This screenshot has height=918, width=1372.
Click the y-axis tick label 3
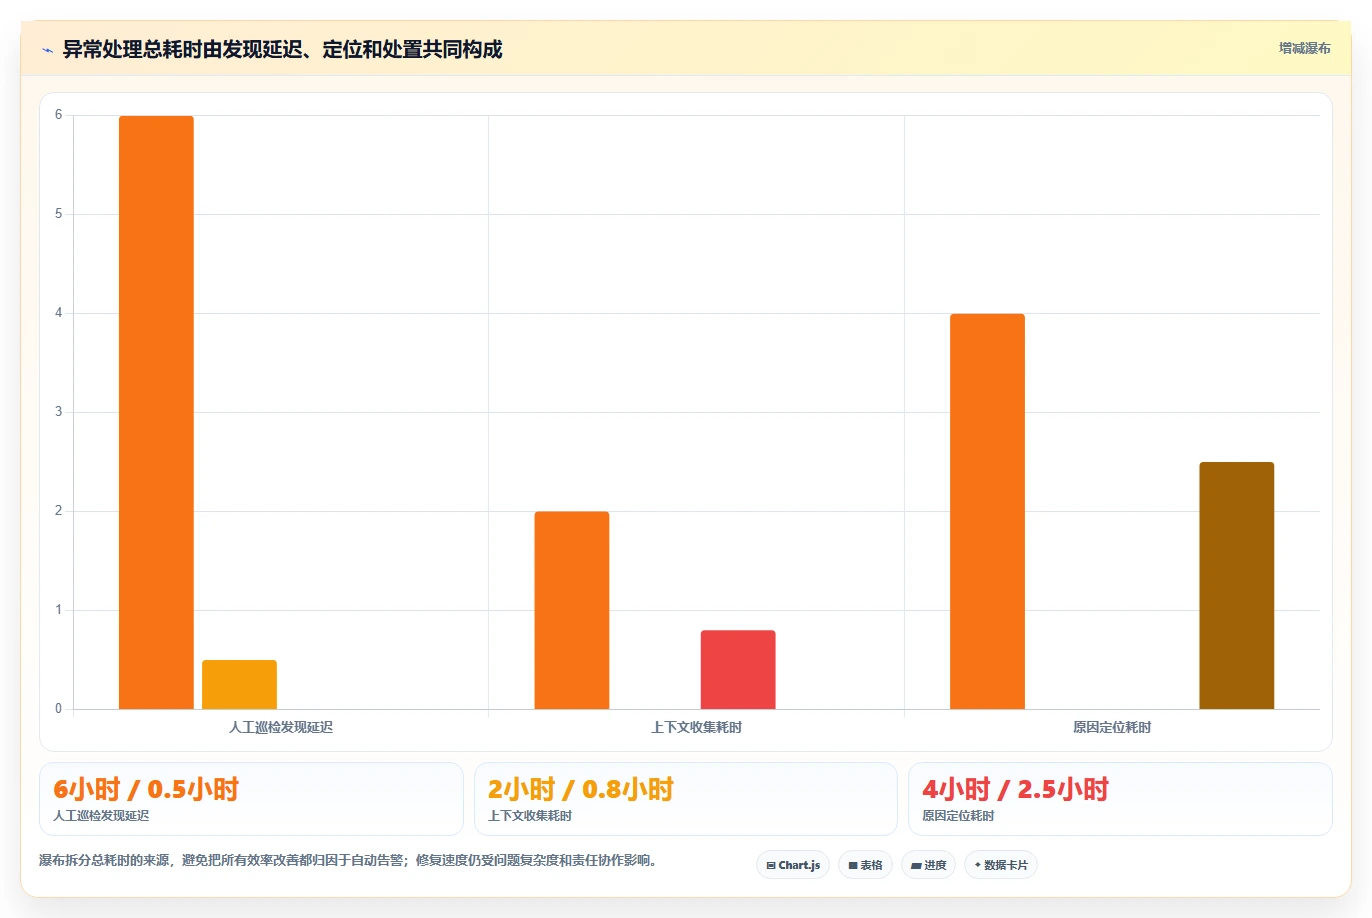(x=58, y=412)
